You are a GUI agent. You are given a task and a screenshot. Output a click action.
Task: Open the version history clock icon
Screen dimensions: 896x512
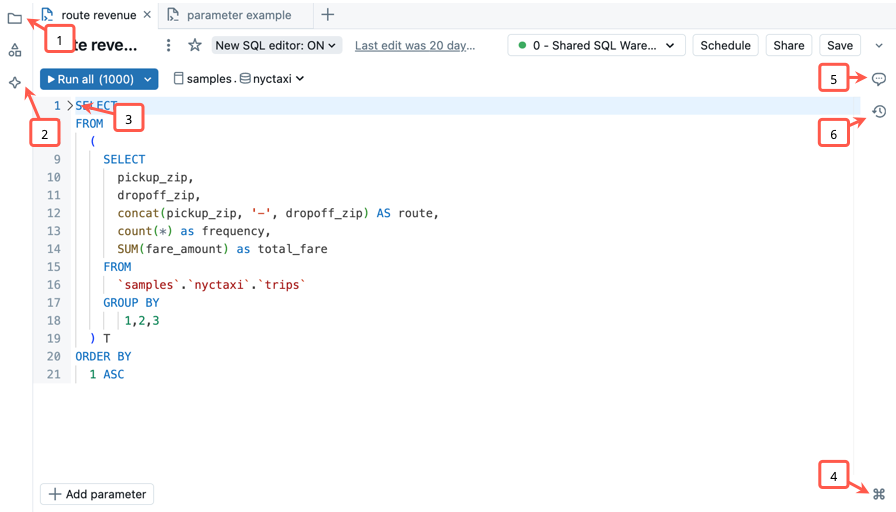(x=879, y=111)
